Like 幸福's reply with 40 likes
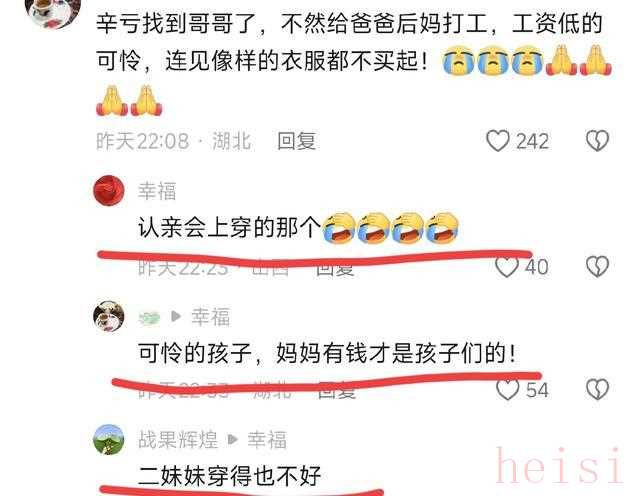The image size is (640, 496). (507, 267)
